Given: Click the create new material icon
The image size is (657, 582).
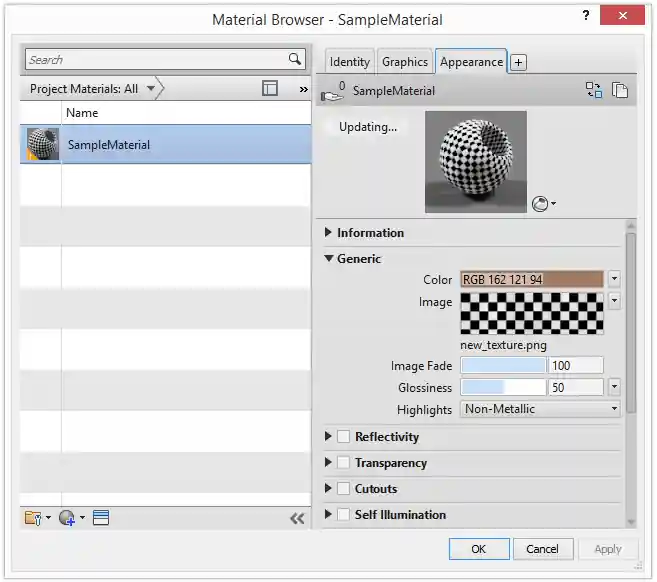Looking at the screenshot, I should 68,518.
